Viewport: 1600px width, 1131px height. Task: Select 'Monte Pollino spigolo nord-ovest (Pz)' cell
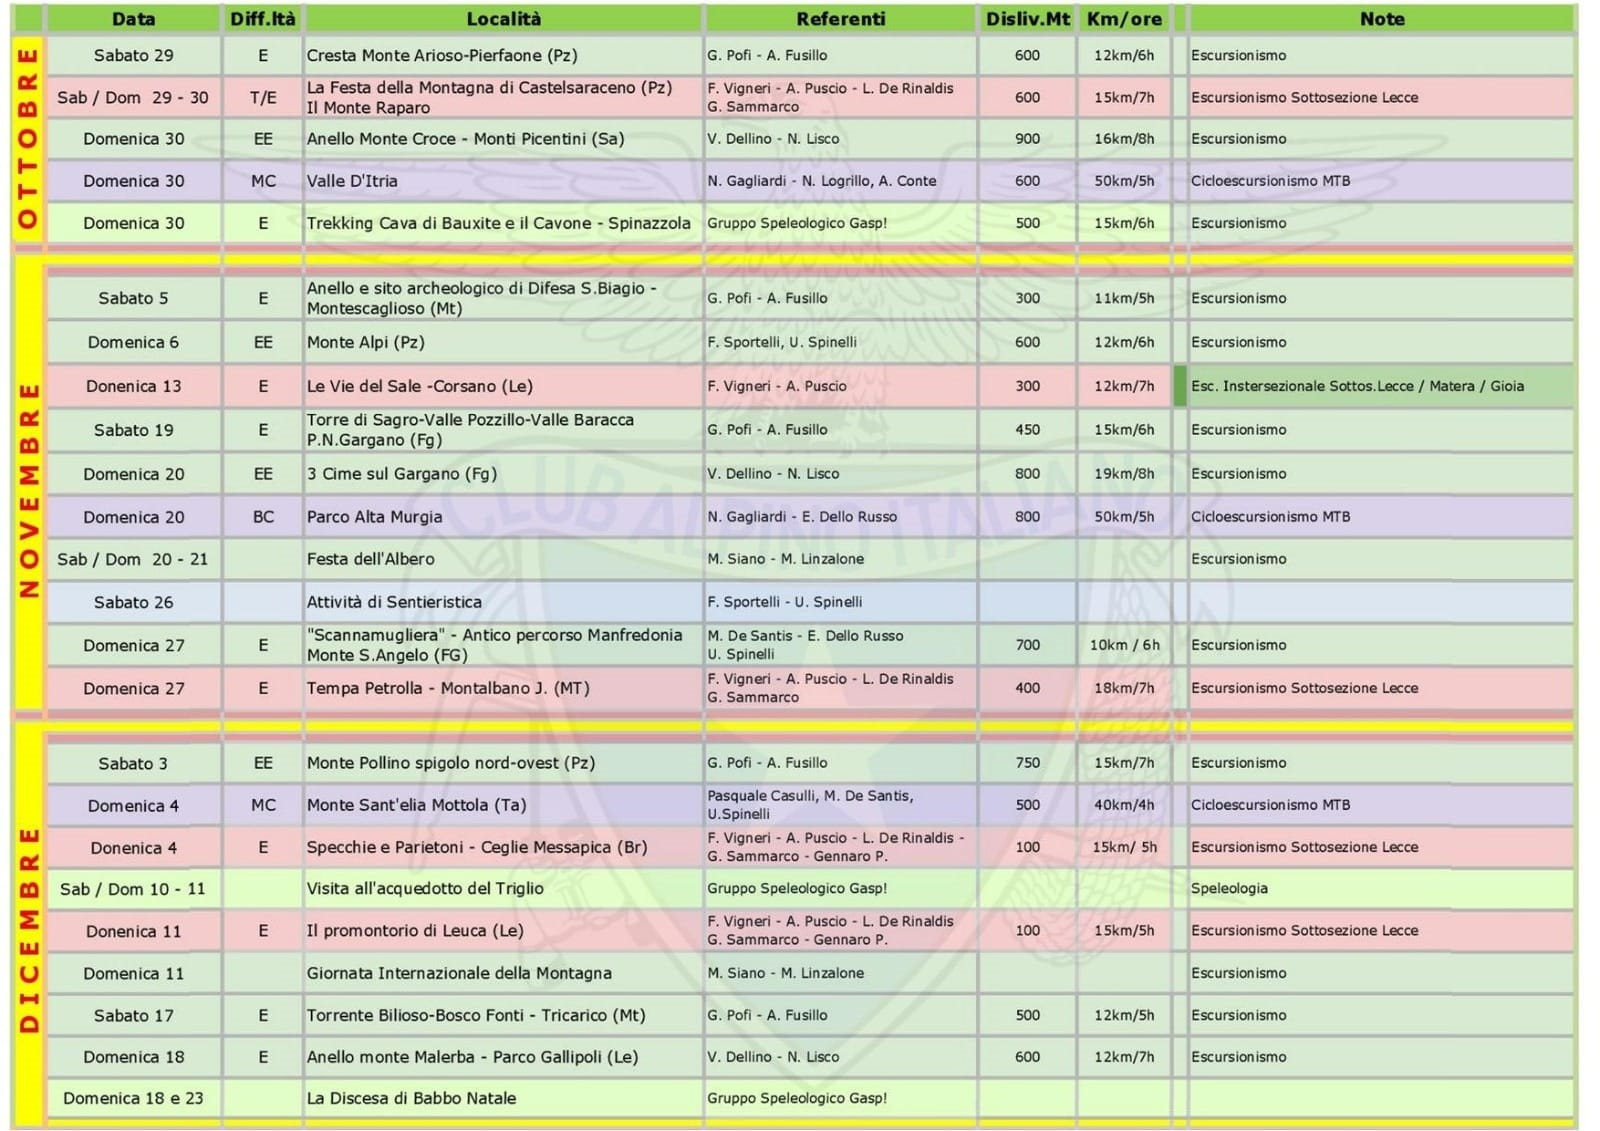[503, 763]
